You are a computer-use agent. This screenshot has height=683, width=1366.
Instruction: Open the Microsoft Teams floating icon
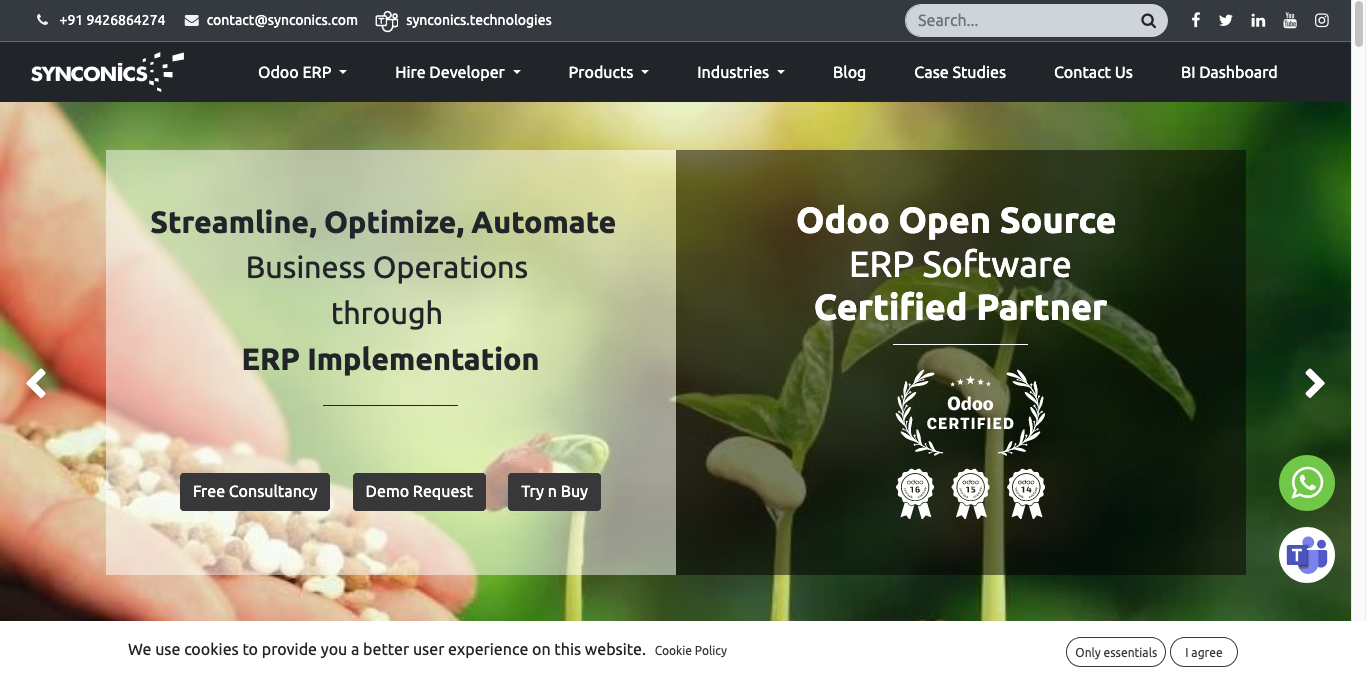coord(1306,555)
